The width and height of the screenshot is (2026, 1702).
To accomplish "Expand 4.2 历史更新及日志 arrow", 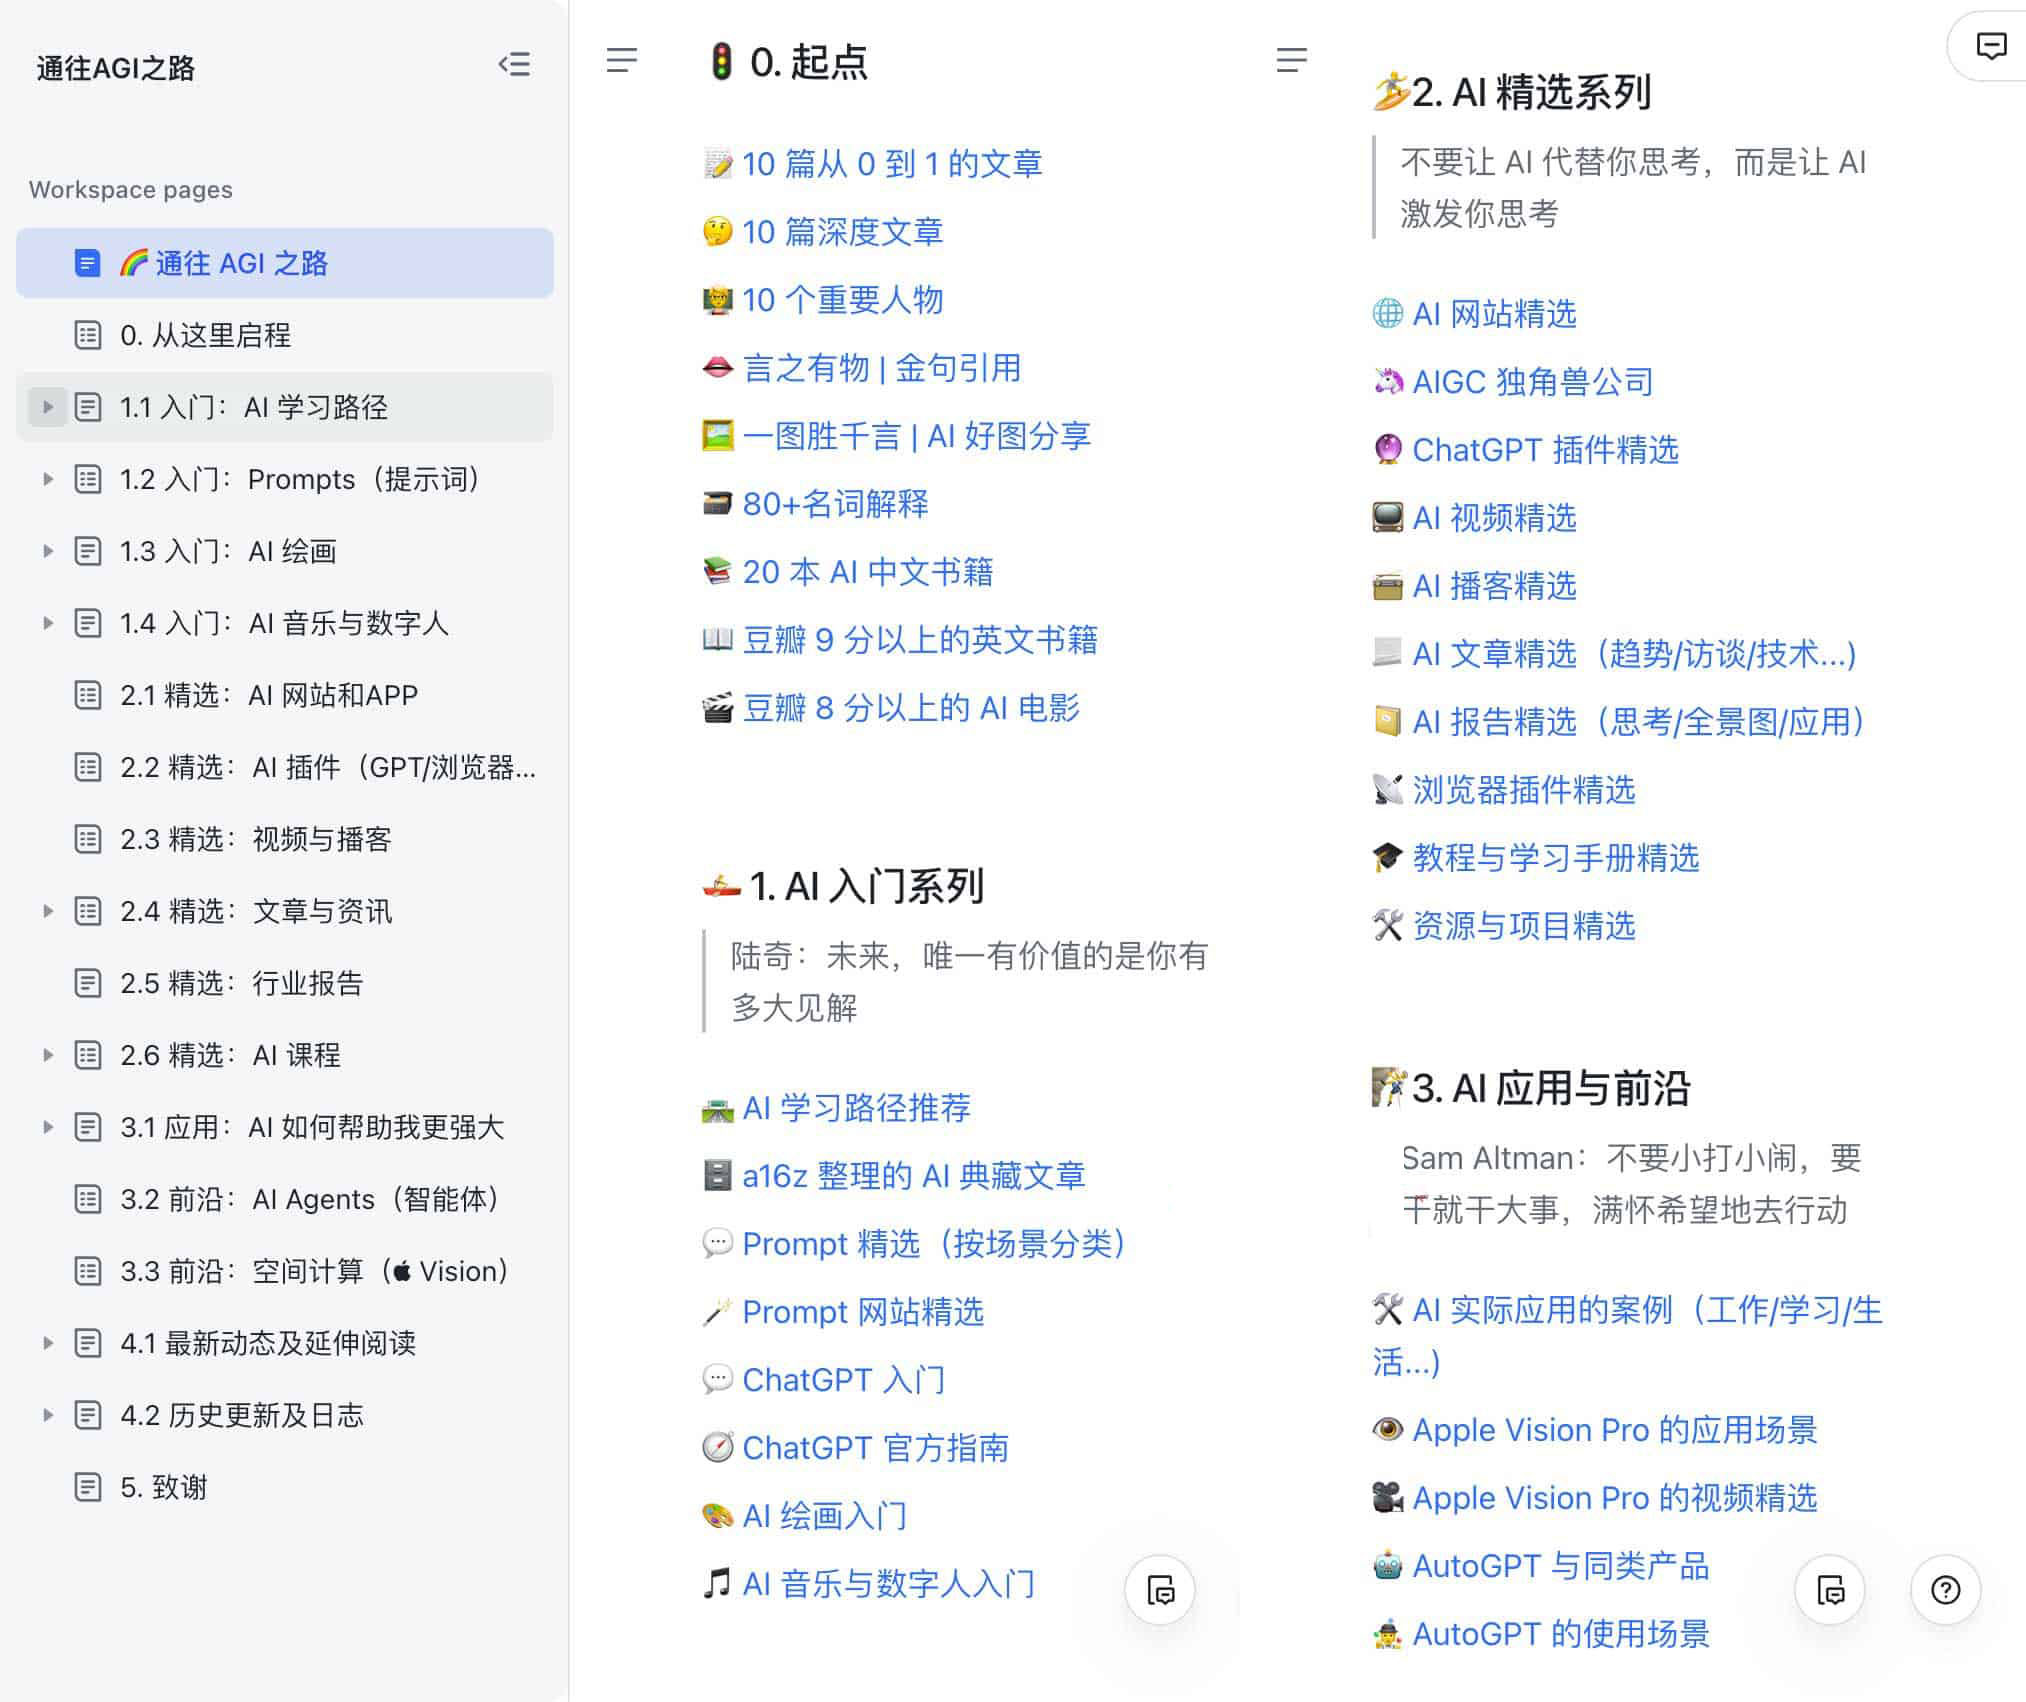I will 47,1415.
